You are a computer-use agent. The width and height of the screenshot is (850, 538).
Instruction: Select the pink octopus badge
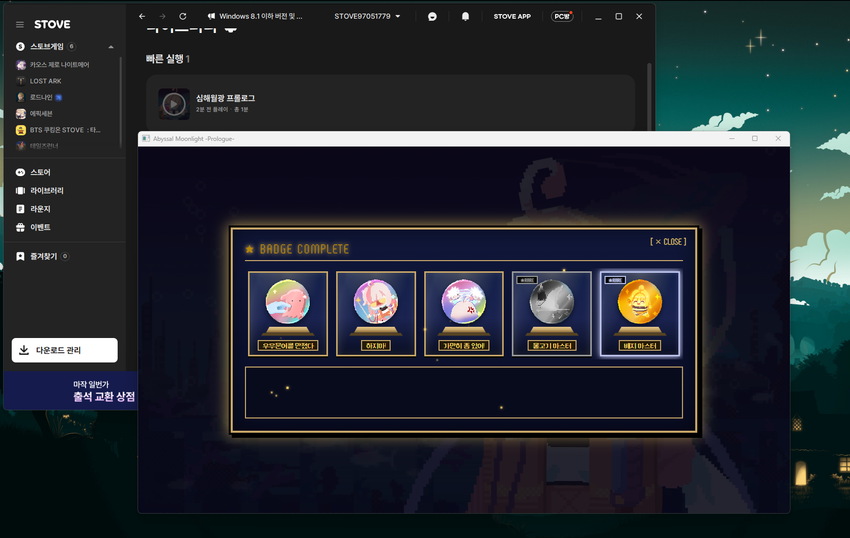tap(288, 313)
